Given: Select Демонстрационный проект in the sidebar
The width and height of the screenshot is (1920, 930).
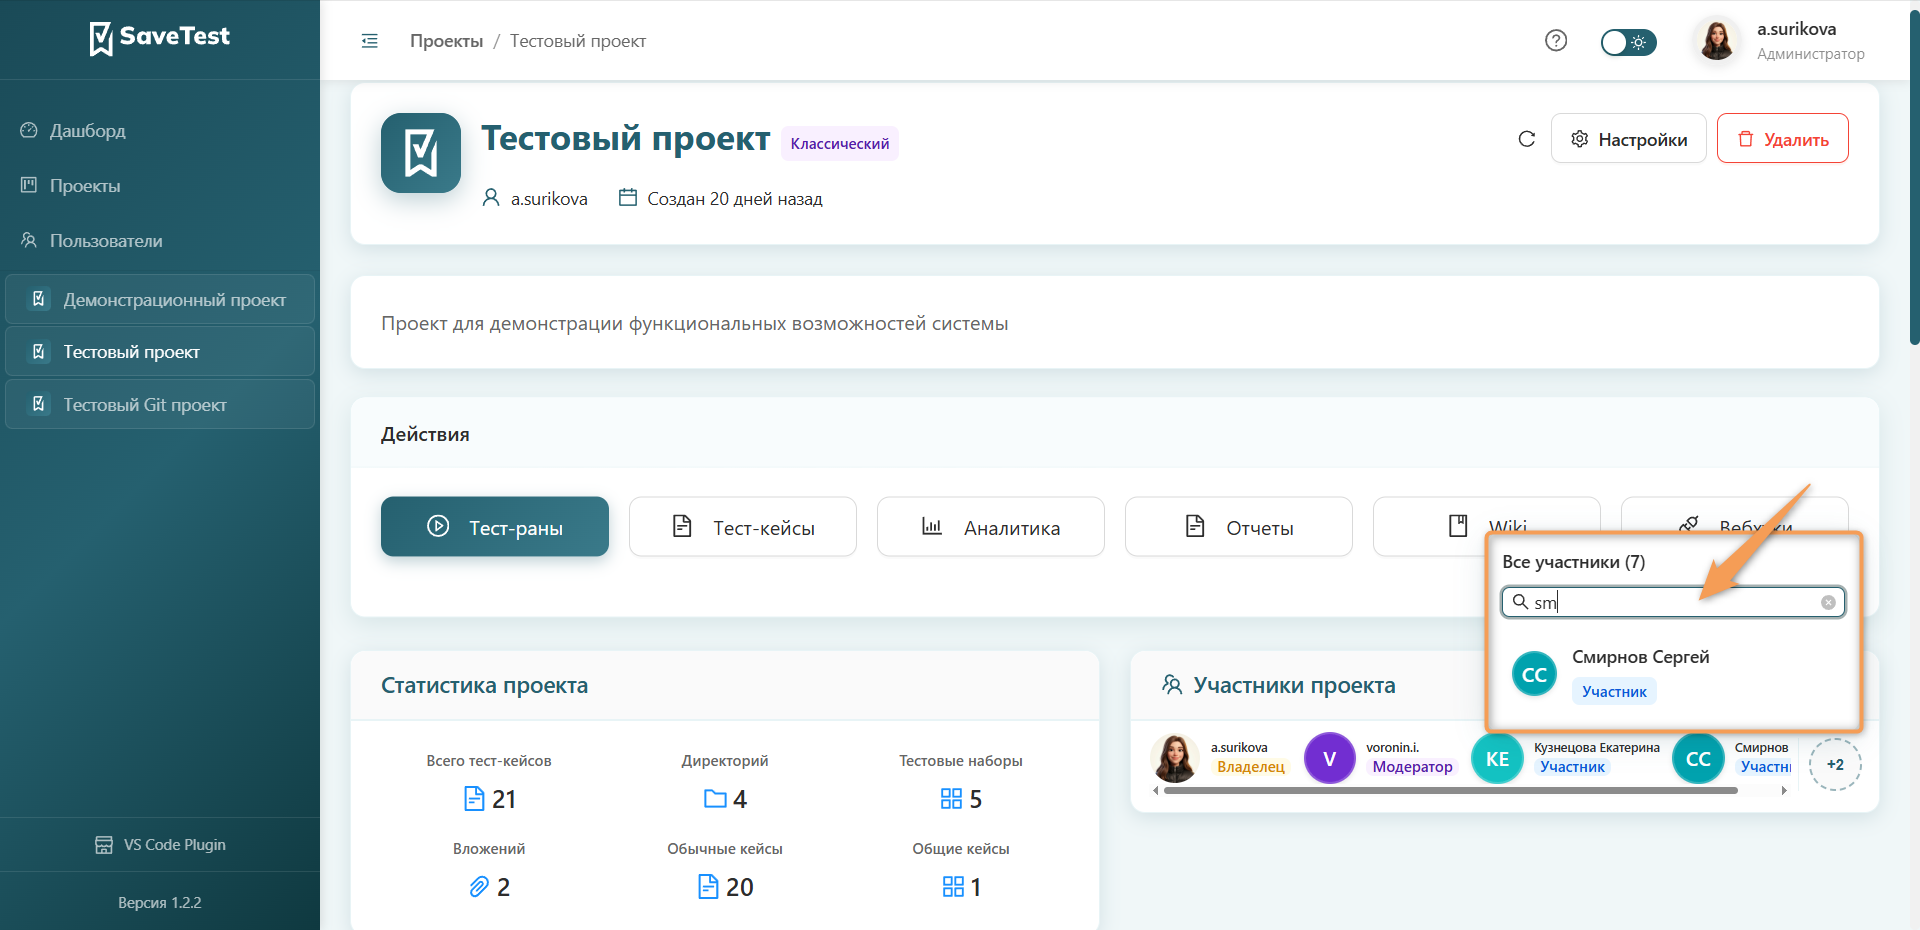Looking at the screenshot, I should (x=160, y=300).
